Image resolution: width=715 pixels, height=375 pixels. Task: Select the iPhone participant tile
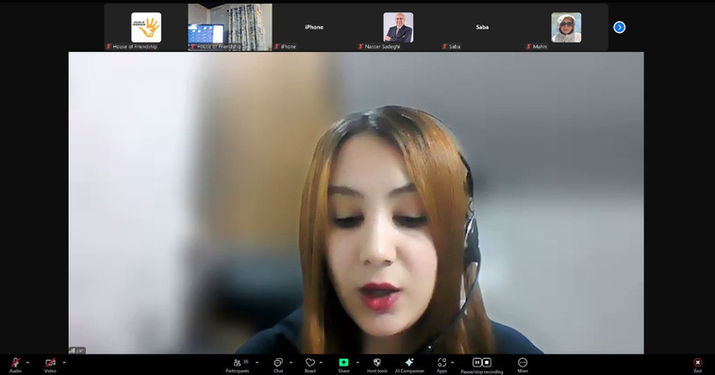[314, 27]
